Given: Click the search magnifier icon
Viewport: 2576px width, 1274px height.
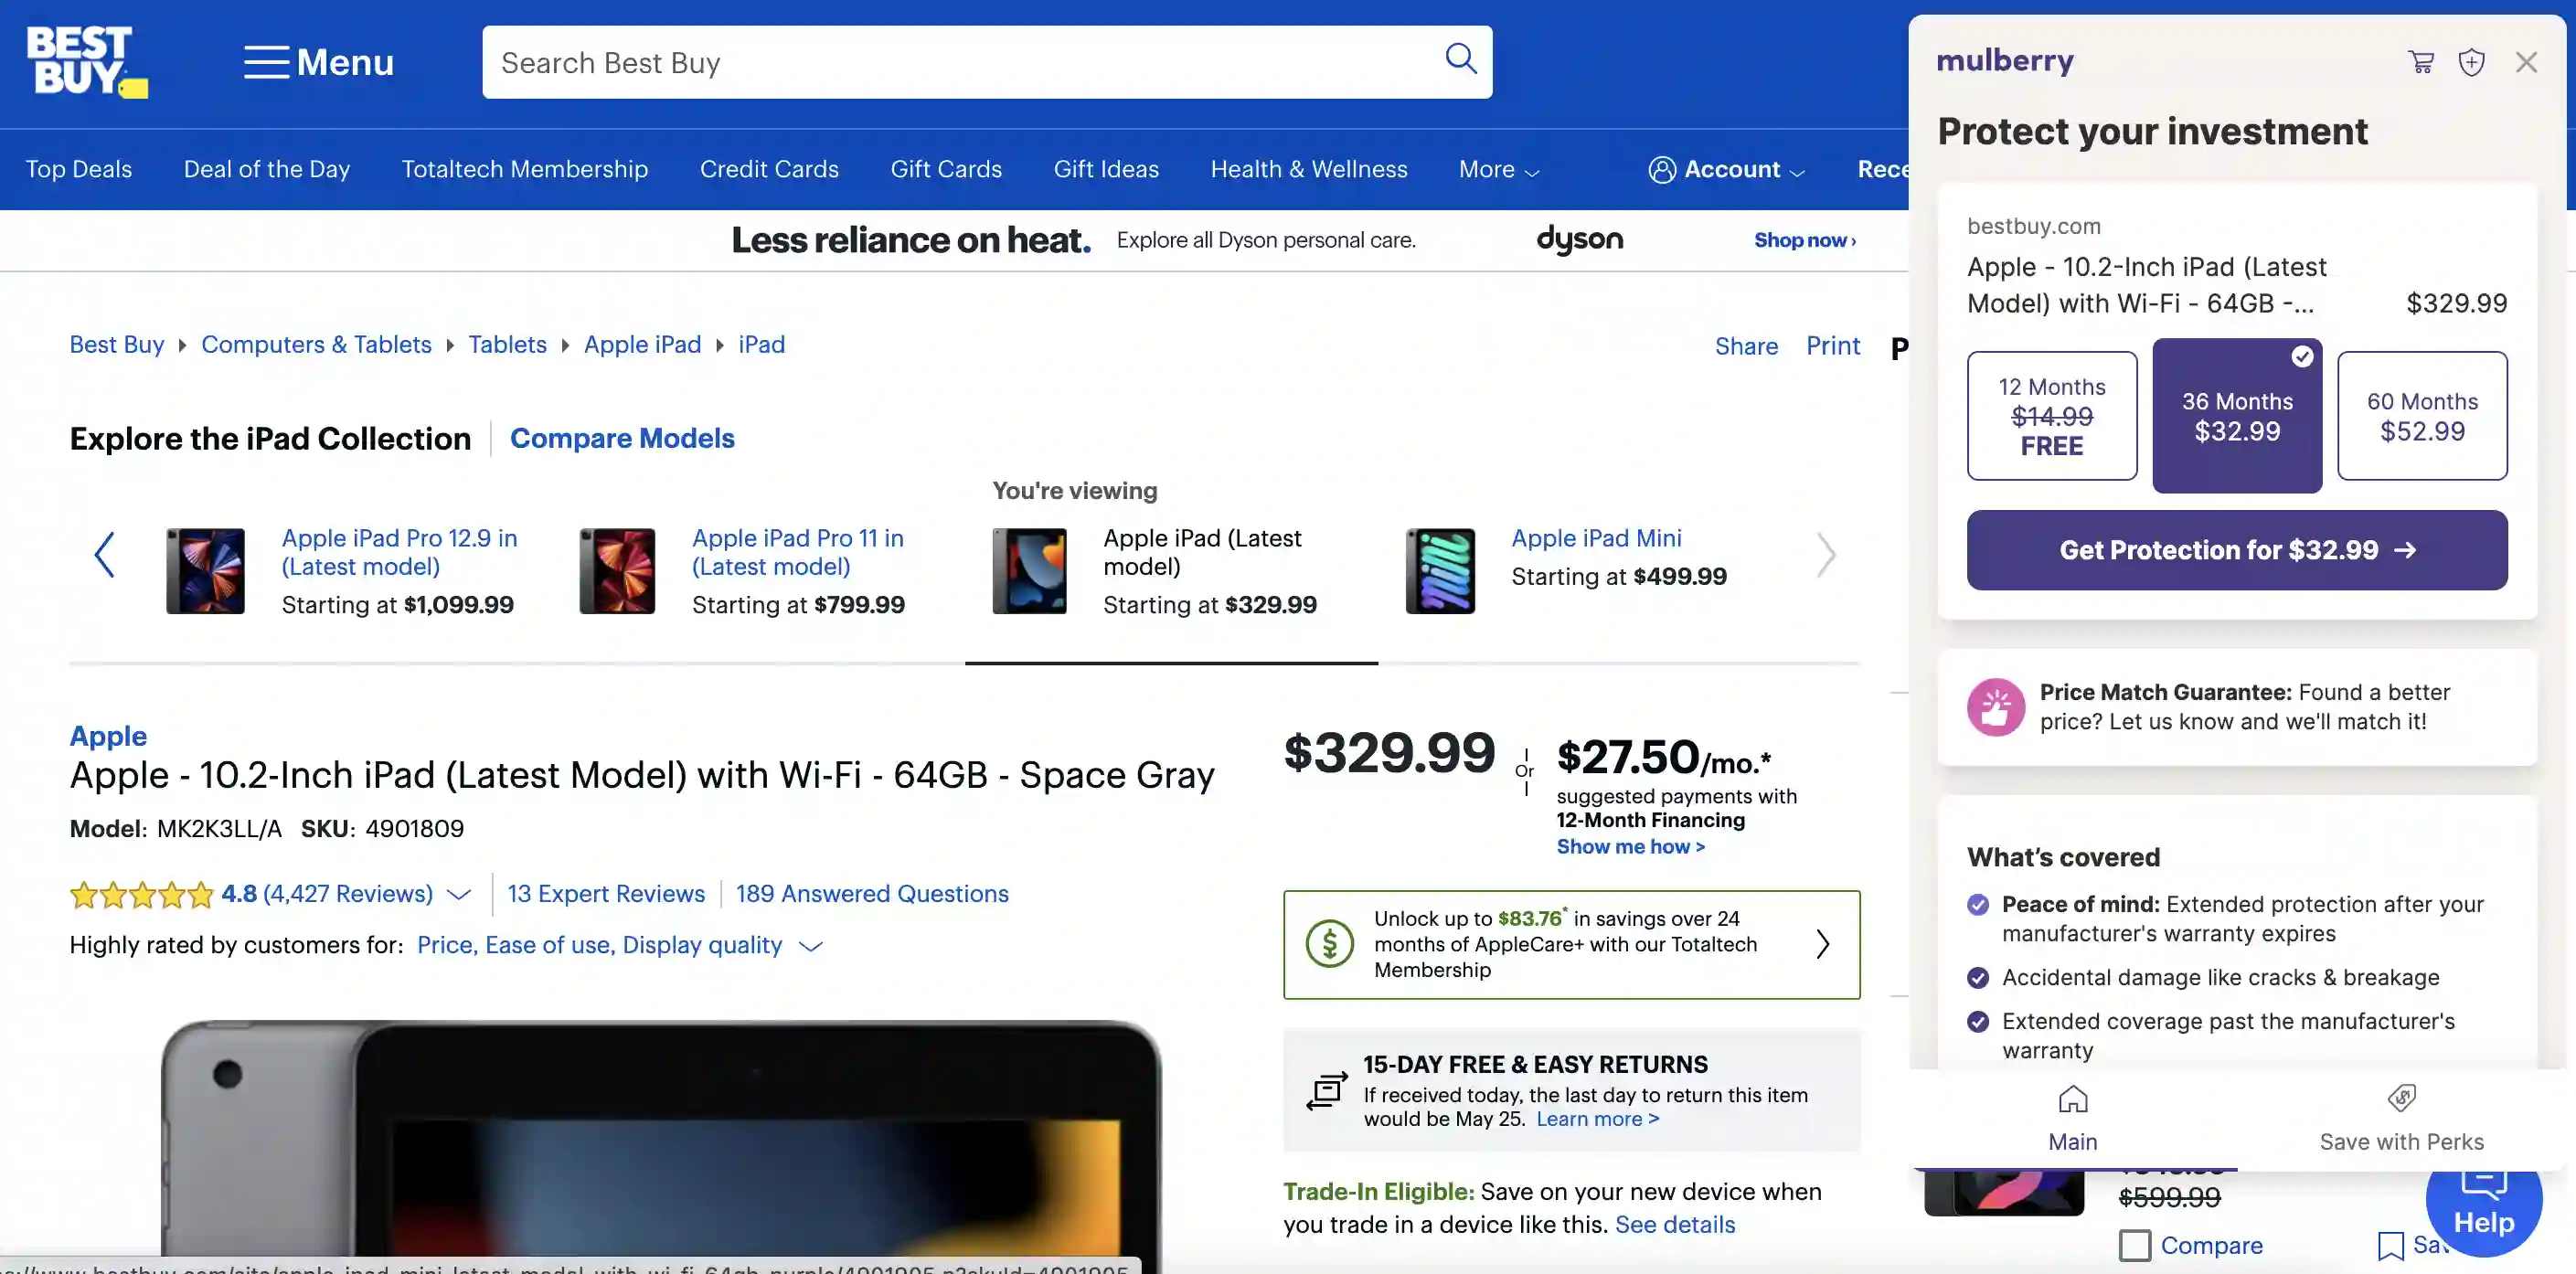Looking at the screenshot, I should pos(1461,58).
